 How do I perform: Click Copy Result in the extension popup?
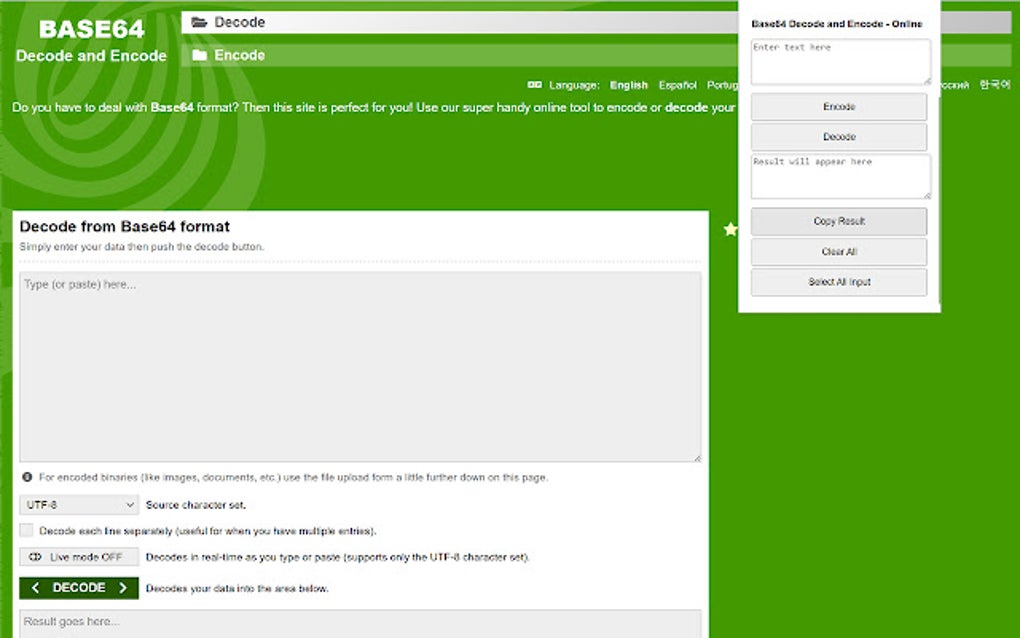pos(838,221)
